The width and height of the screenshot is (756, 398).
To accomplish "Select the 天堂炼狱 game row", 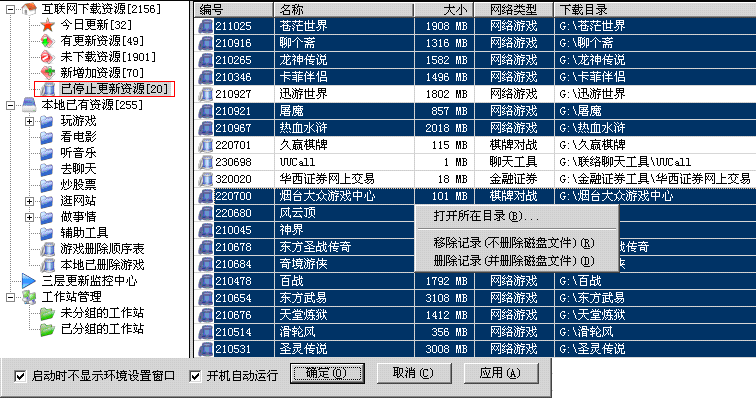I will point(475,315).
